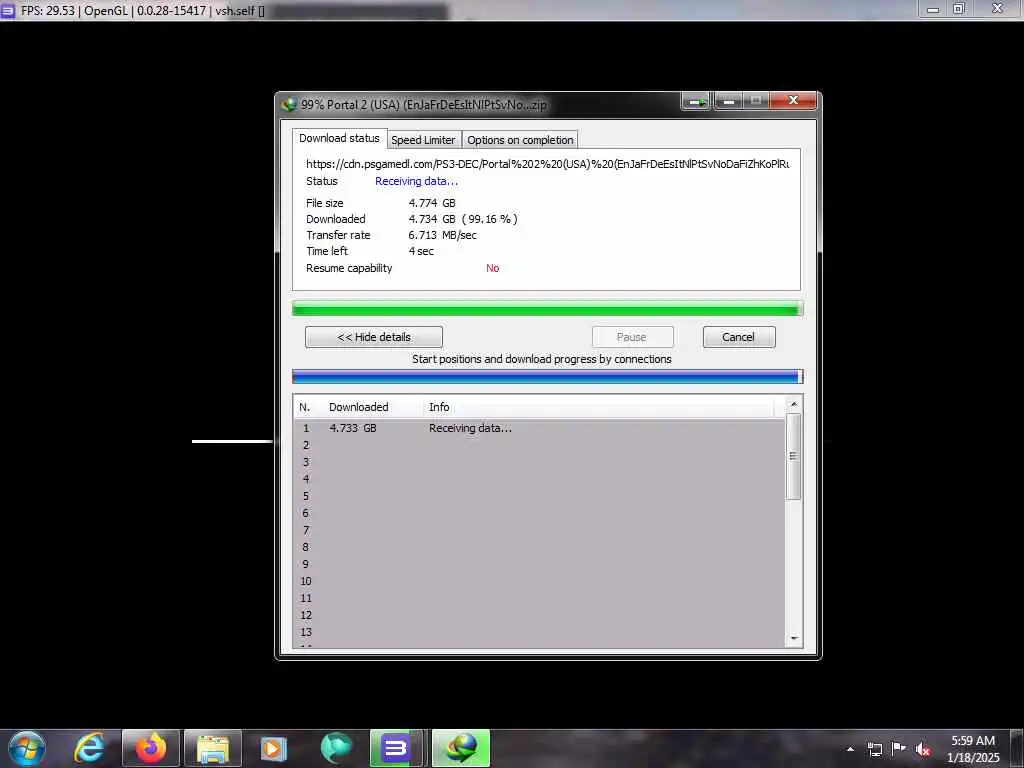Click the Transfer rate 6.713 MB/sec
Screen dimensions: 1024x768
[x=442, y=235]
